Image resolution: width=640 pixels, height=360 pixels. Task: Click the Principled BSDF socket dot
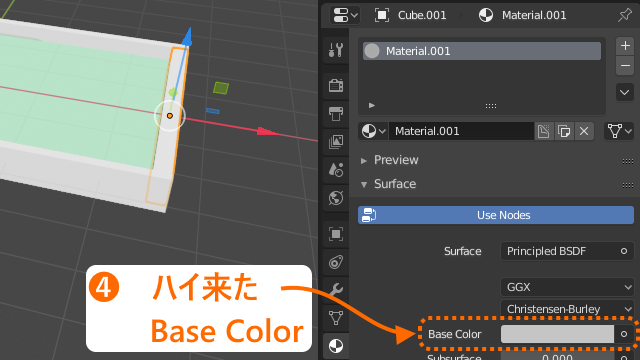coord(624,251)
